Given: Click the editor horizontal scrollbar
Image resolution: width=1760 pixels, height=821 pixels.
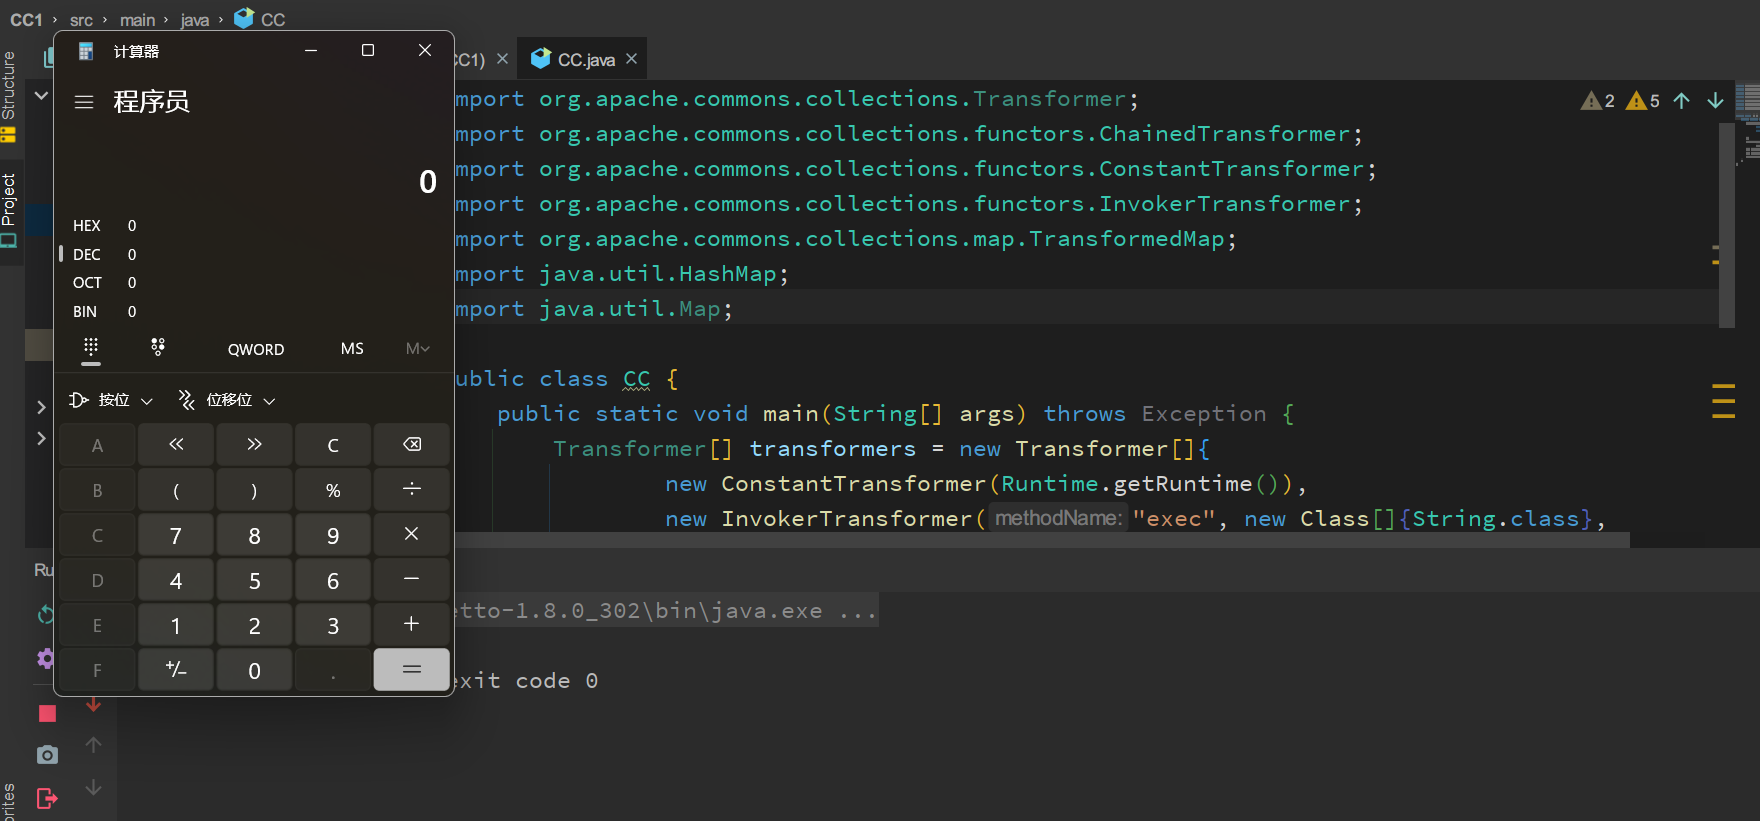Looking at the screenshot, I should coord(1042,540).
